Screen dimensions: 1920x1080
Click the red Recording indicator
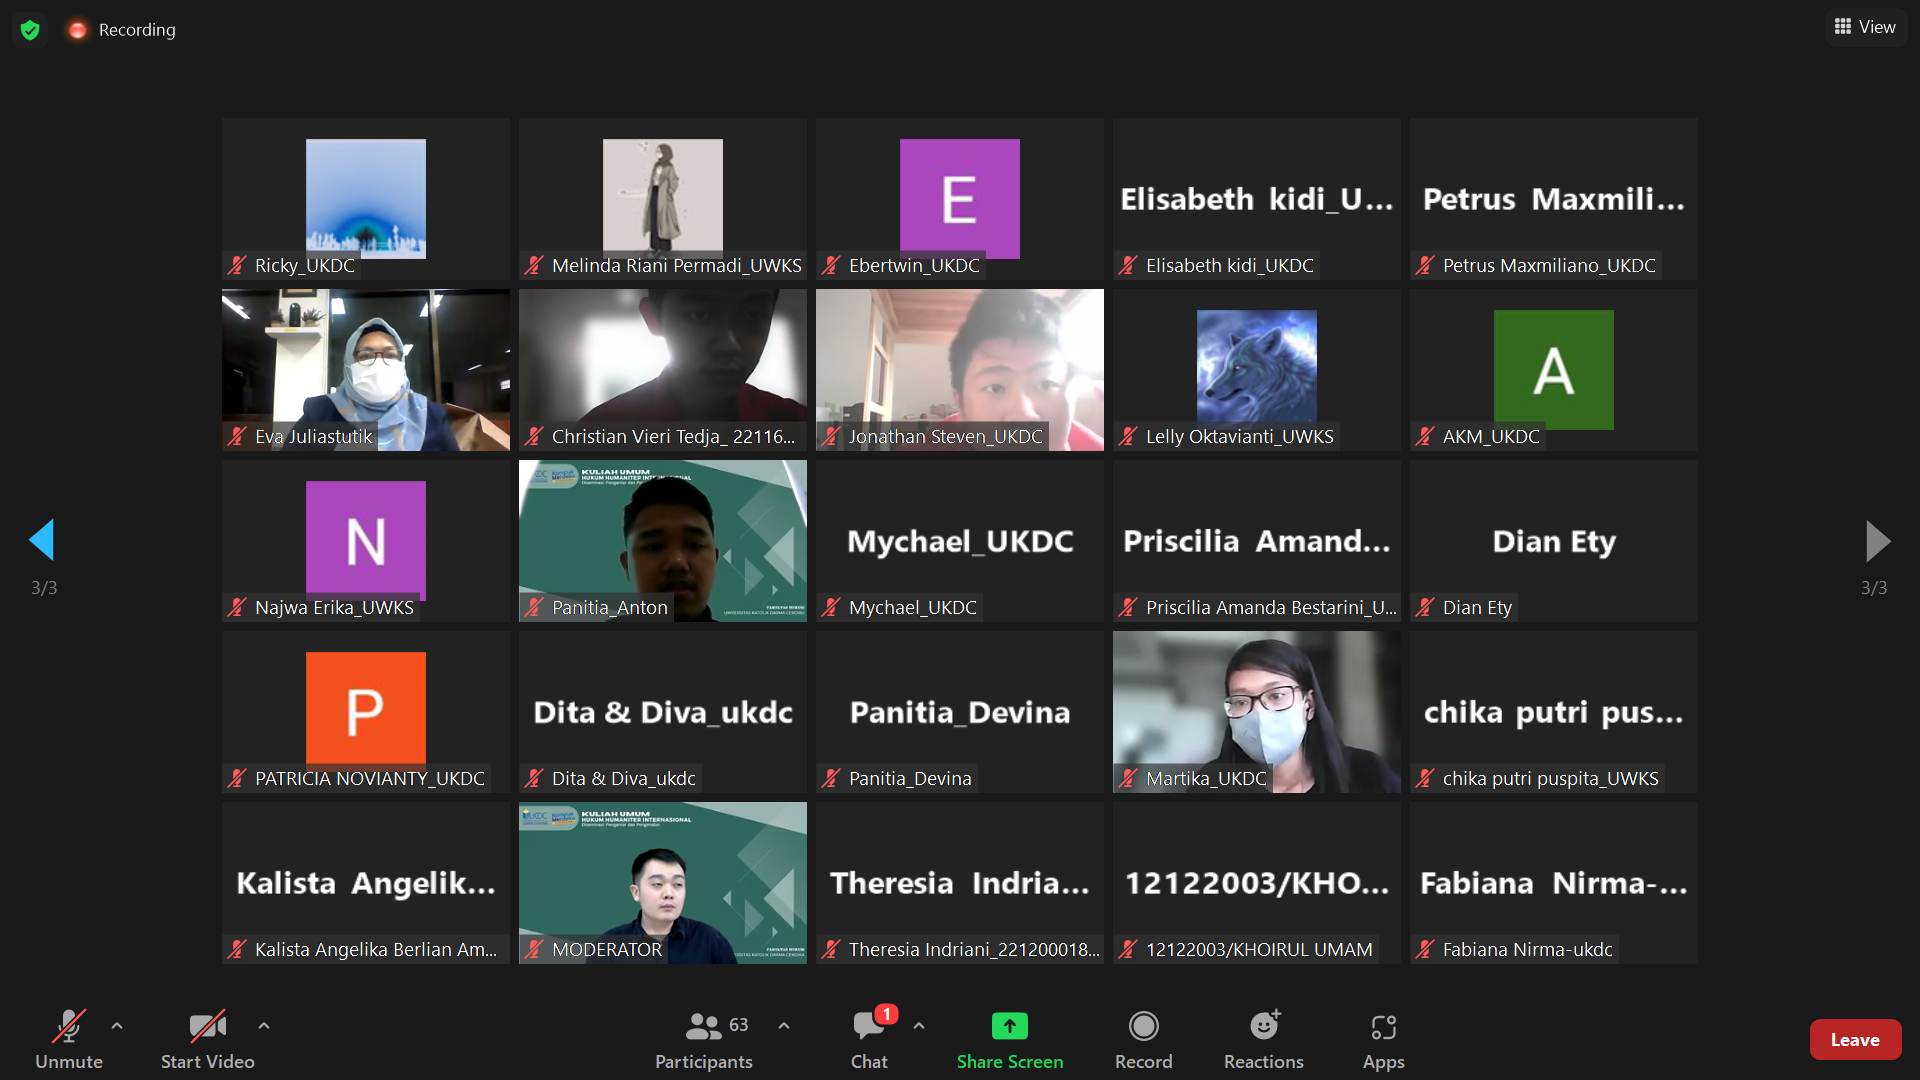click(x=77, y=30)
